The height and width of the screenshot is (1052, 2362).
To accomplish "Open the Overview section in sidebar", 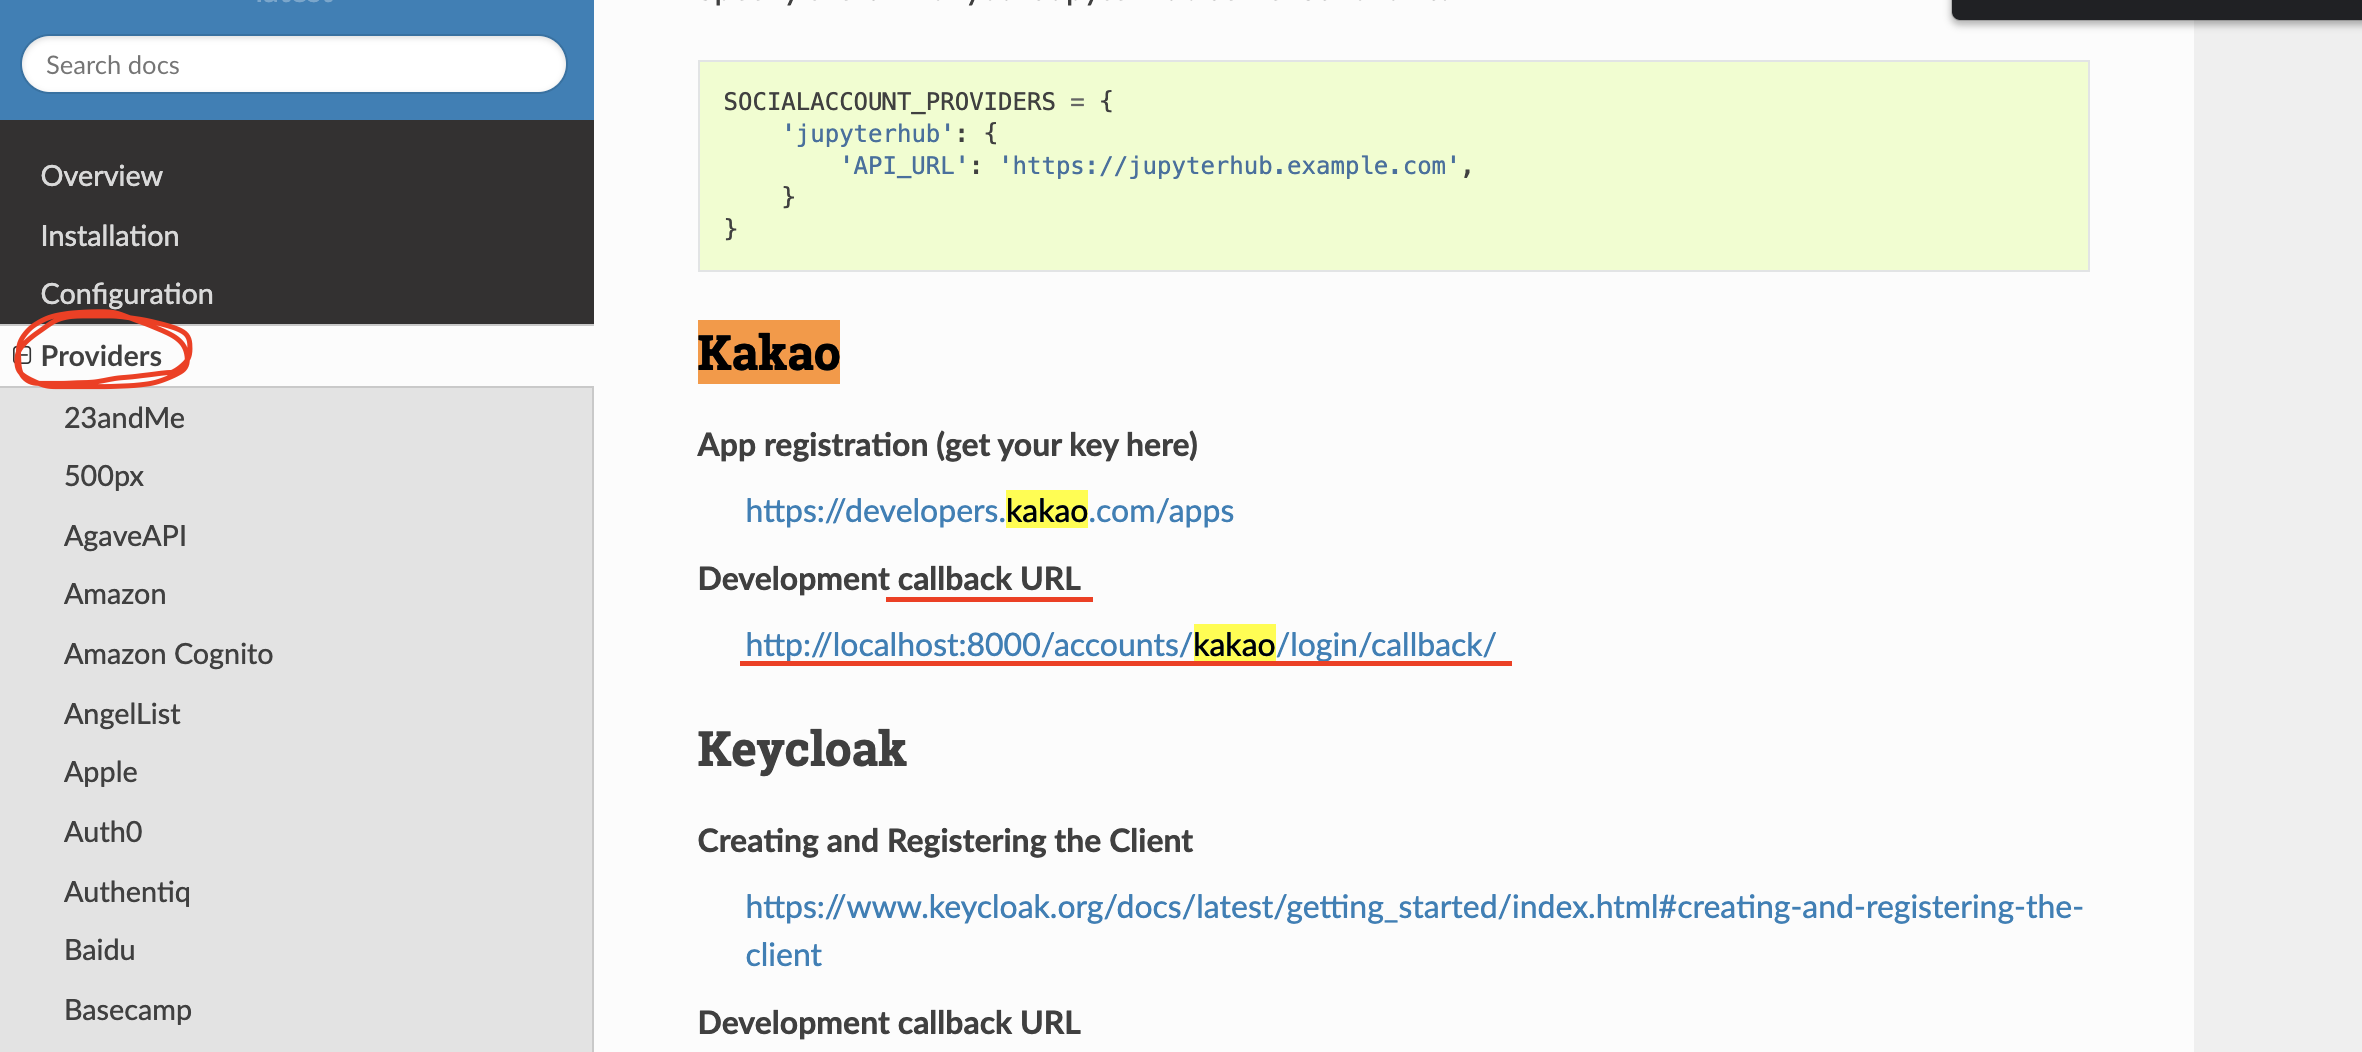I will [x=101, y=176].
